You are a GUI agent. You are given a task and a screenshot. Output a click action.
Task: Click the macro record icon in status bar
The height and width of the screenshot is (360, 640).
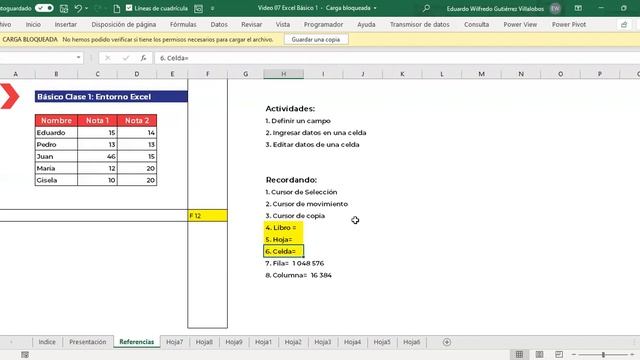click(25, 355)
